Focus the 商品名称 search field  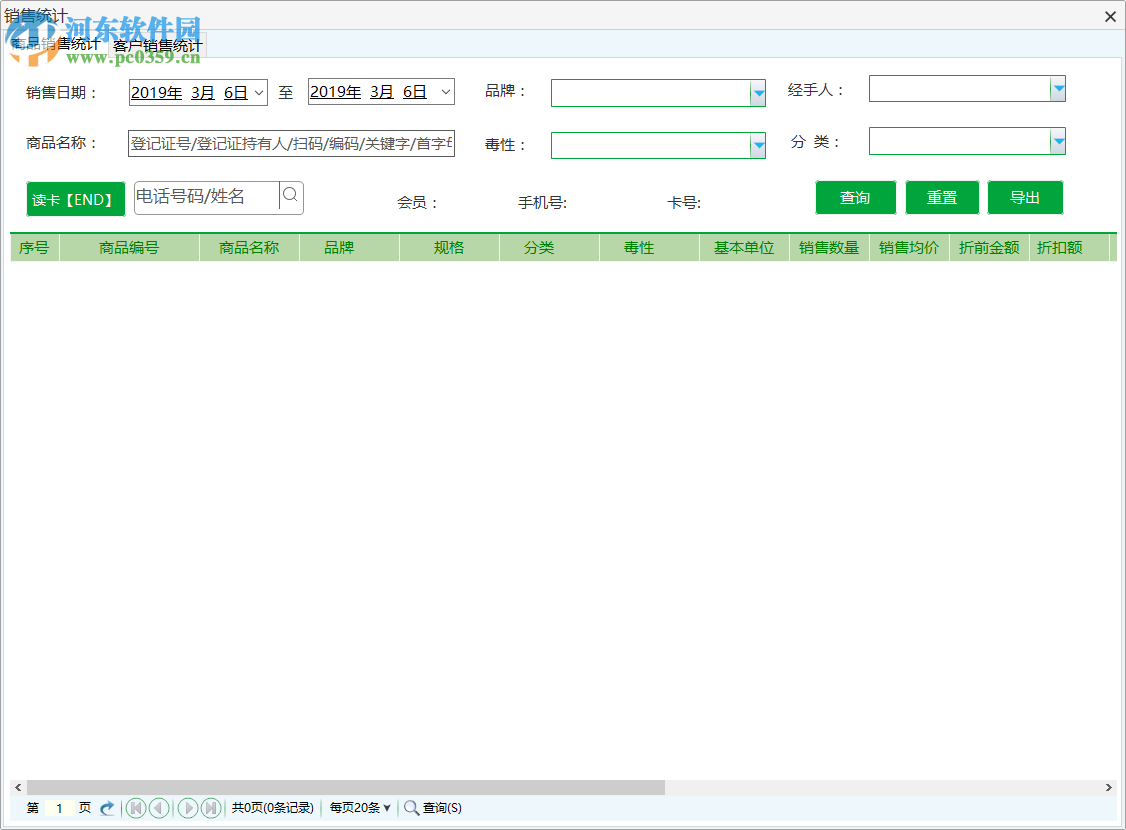point(292,144)
